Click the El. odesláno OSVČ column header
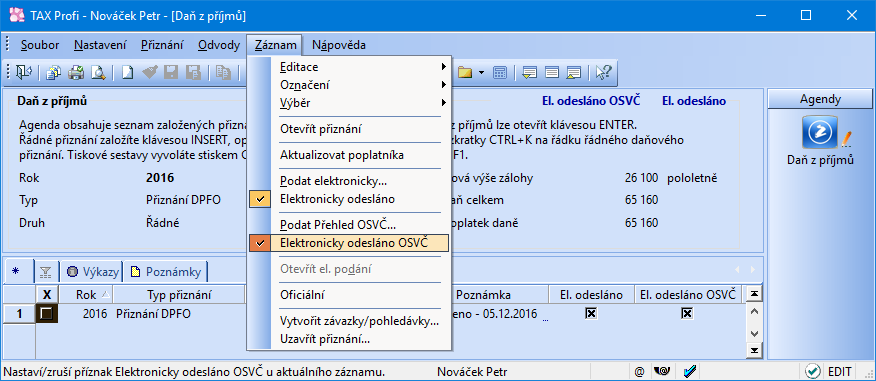 [x=688, y=294]
